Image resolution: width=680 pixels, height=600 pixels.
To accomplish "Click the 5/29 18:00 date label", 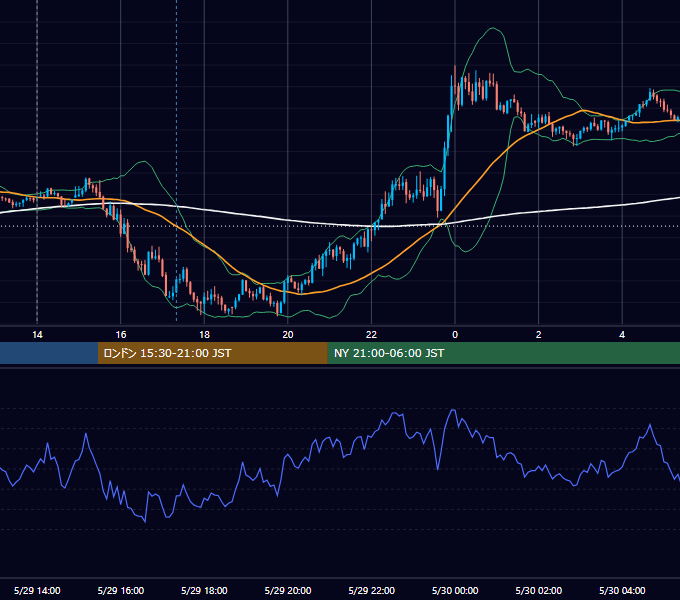I will click(204, 590).
